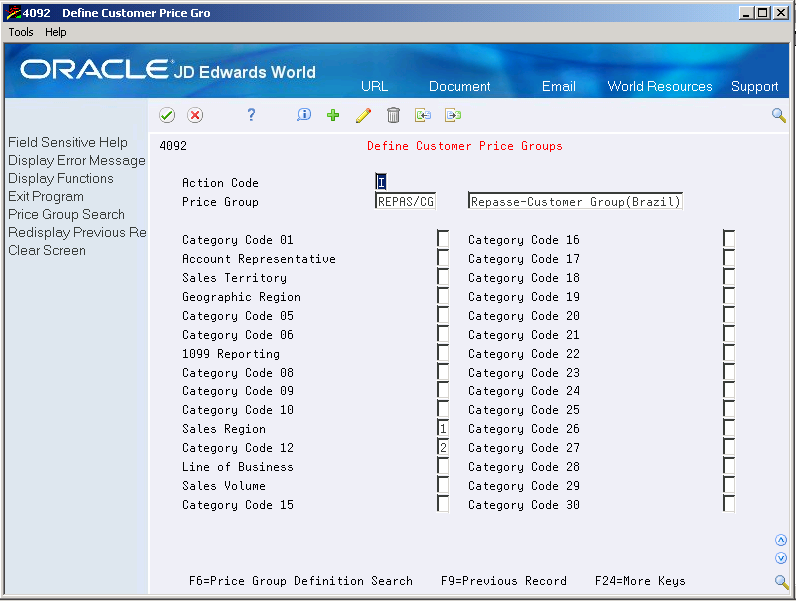This screenshot has height=601, width=796.
Task: Open the Help menu
Action: click(x=56, y=32)
